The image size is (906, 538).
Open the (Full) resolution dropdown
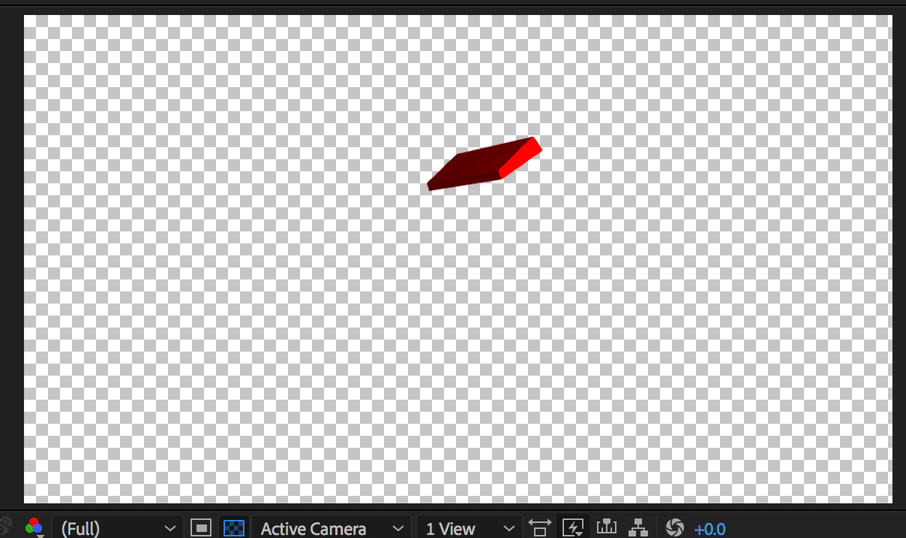point(118,528)
